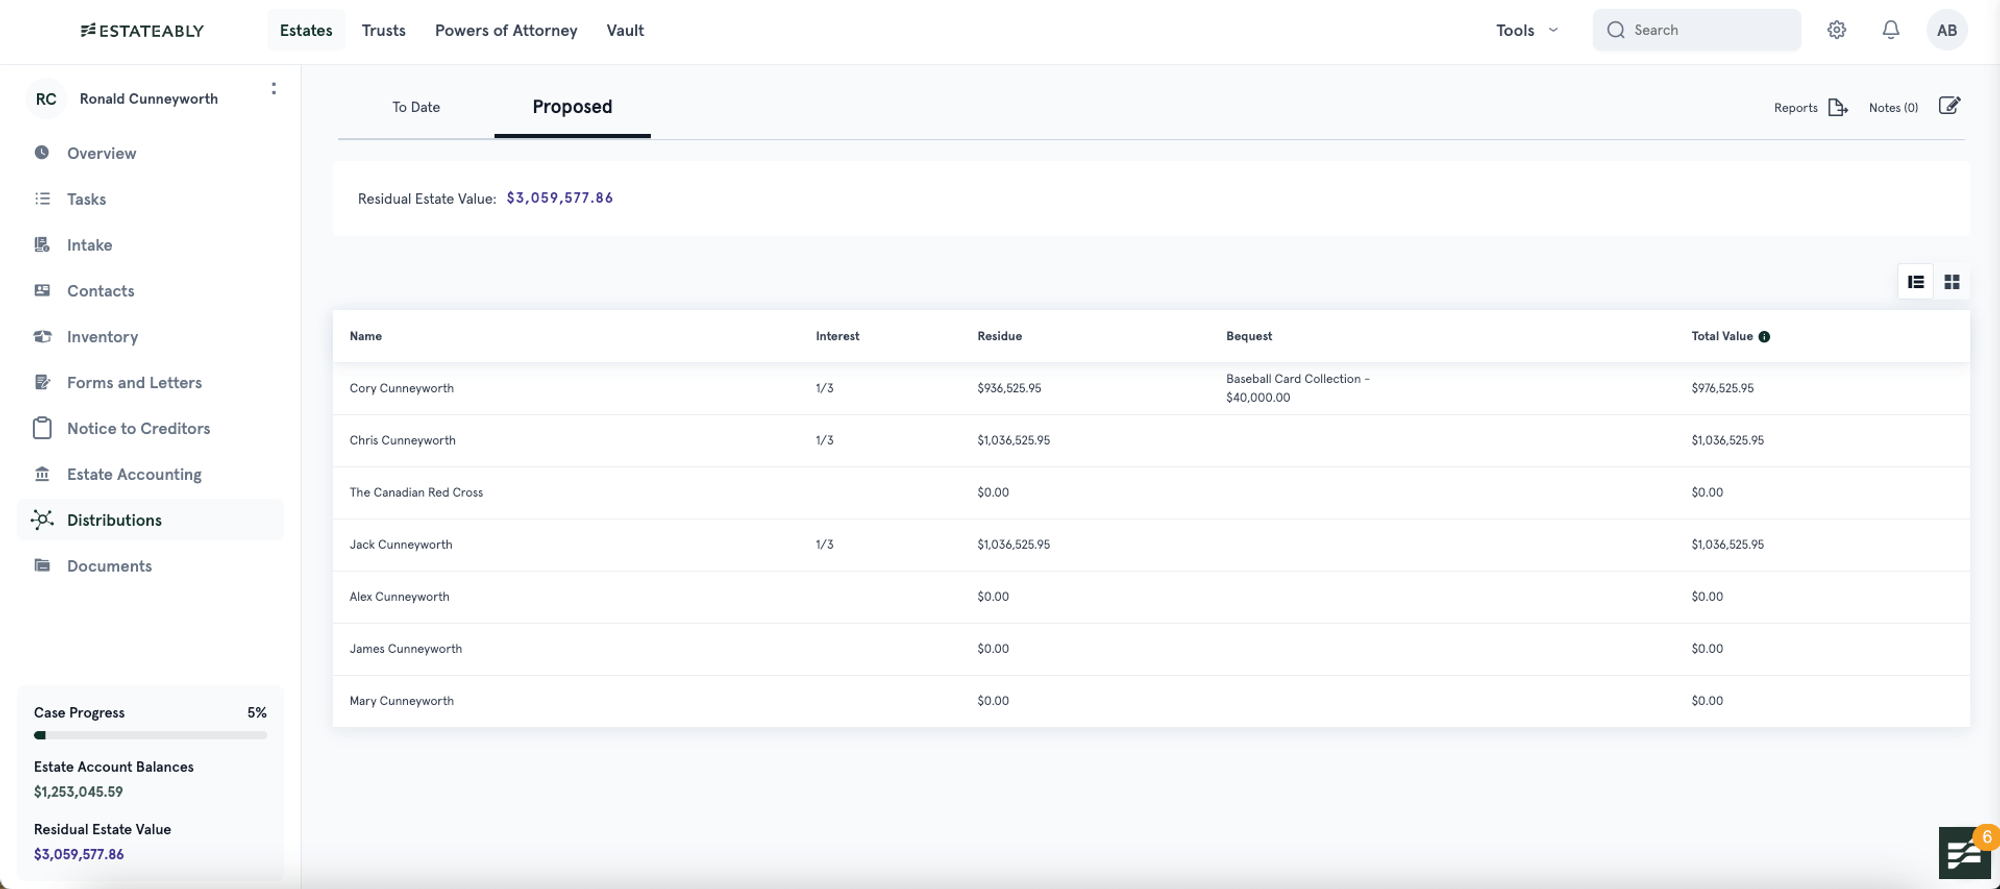Open the three-dot menu for Ronald Cunneyworth
Image resolution: width=2000 pixels, height=889 pixels.
click(273, 89)
